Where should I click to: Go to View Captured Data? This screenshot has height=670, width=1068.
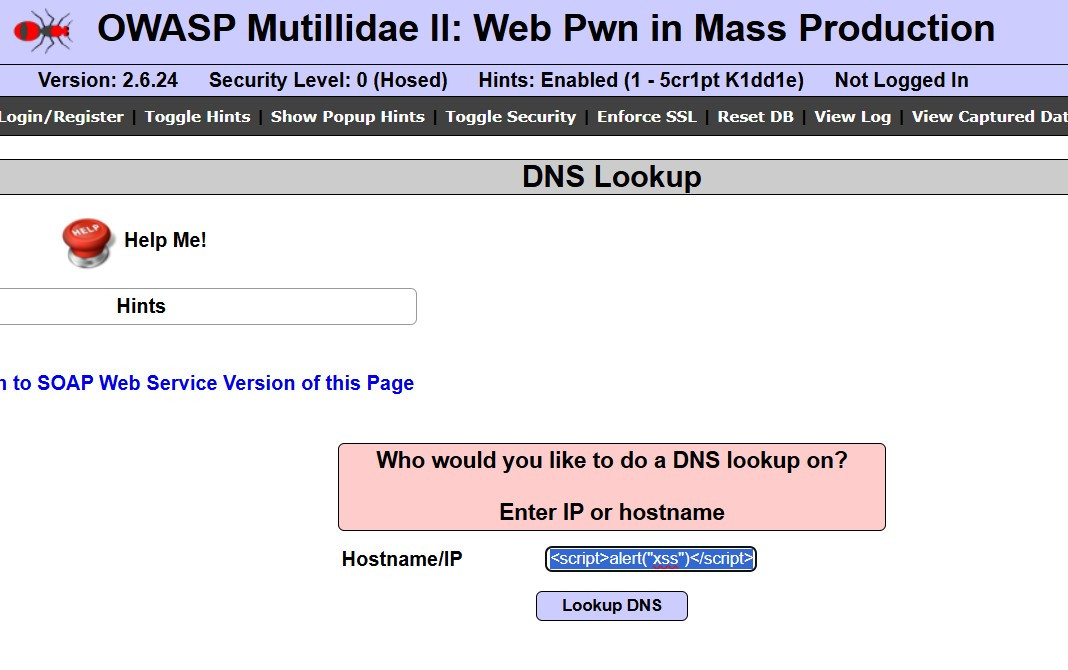point(988,117)
